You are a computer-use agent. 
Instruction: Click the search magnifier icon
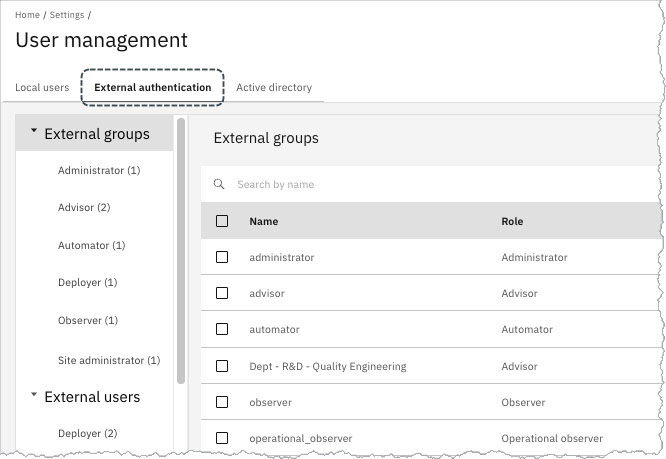click(219, 184)
